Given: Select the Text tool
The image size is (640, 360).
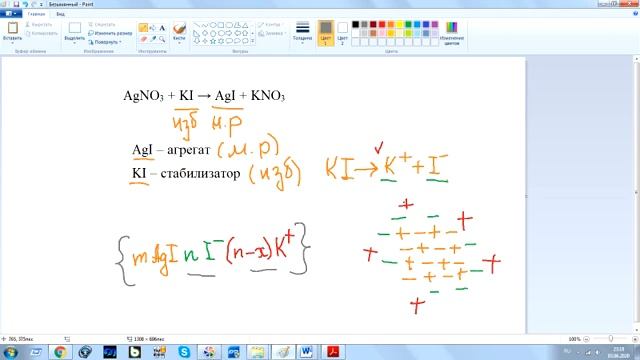Looking at the screenshot, I should click(x=162, y=28).
